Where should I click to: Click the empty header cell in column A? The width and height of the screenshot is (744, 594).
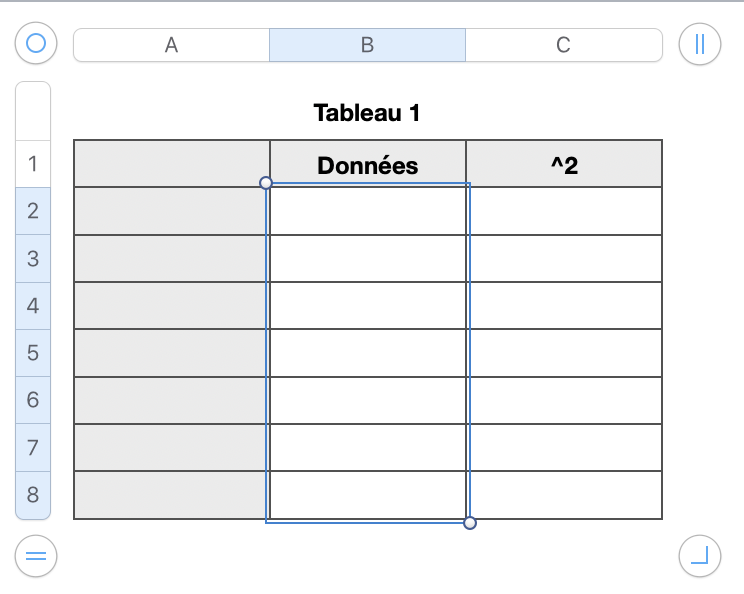tap(171, 164)
